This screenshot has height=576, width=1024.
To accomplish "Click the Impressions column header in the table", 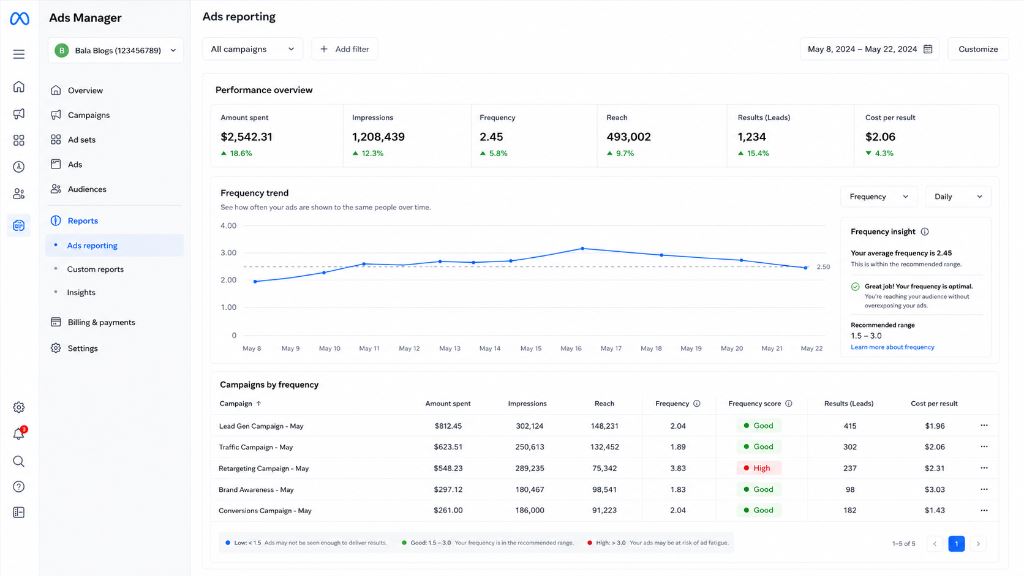I will (x=527, y=404).
